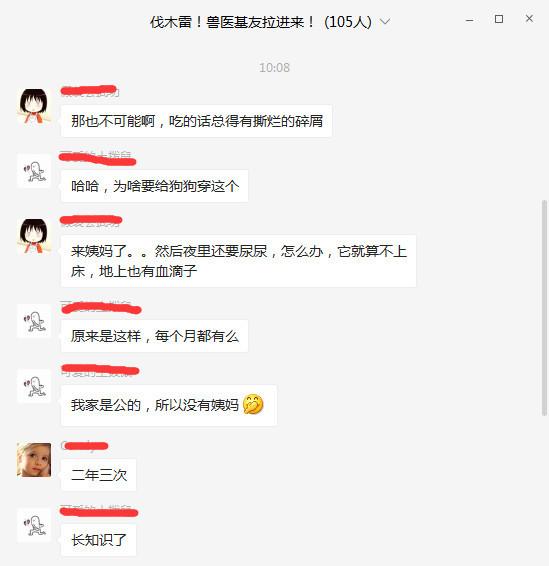The image size is (549, 566).
Task: Open the avatar beside the '长知识了' message
Action: (x=34, y=525)
